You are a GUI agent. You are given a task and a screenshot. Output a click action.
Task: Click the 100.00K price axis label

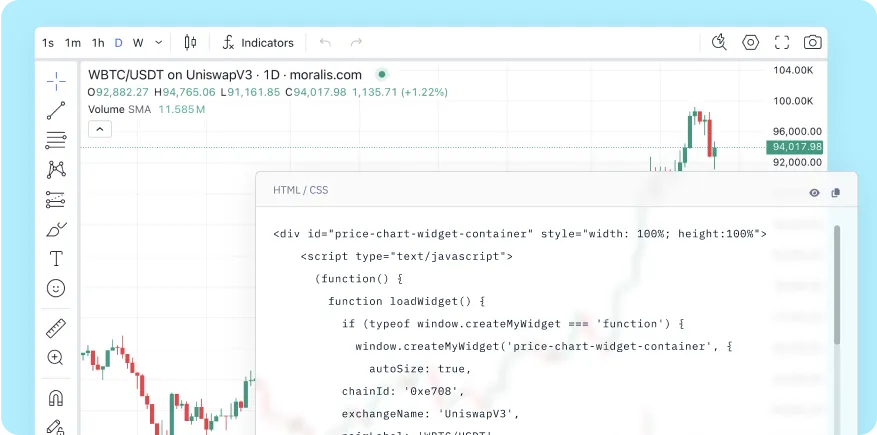793,101
